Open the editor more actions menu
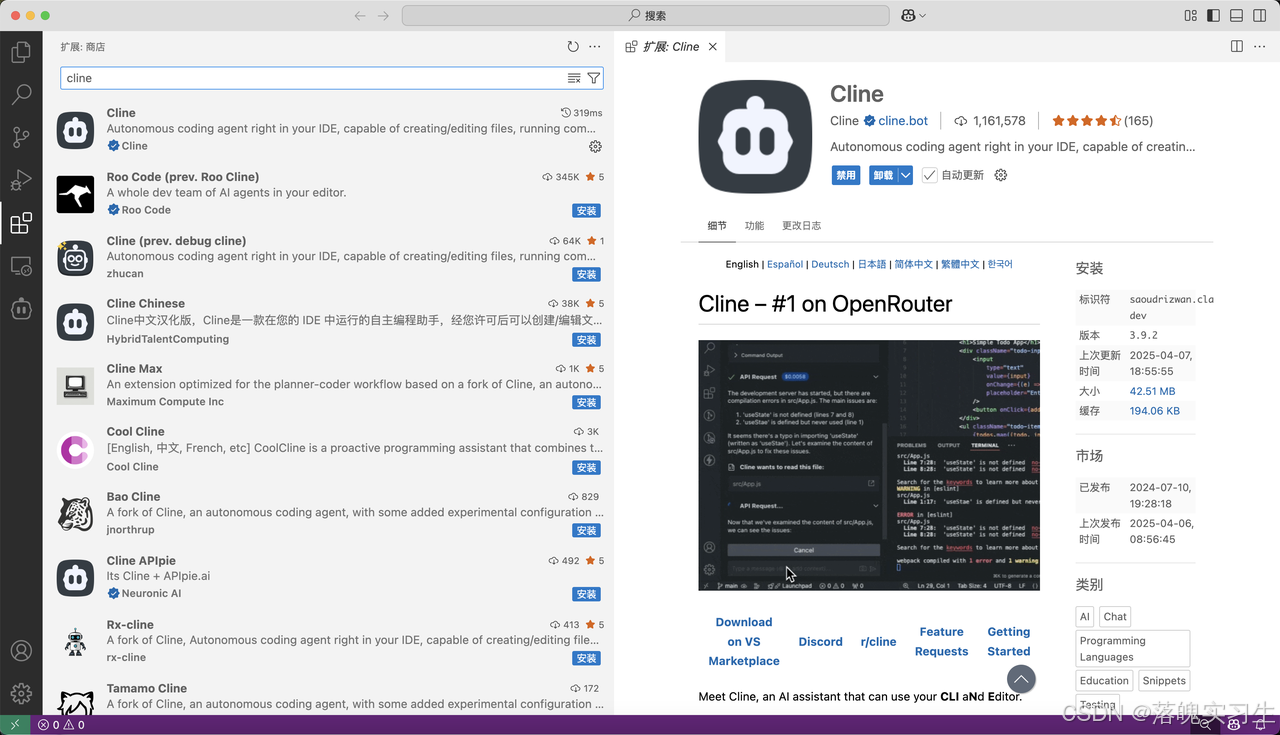 click(x=1259, y=47)
